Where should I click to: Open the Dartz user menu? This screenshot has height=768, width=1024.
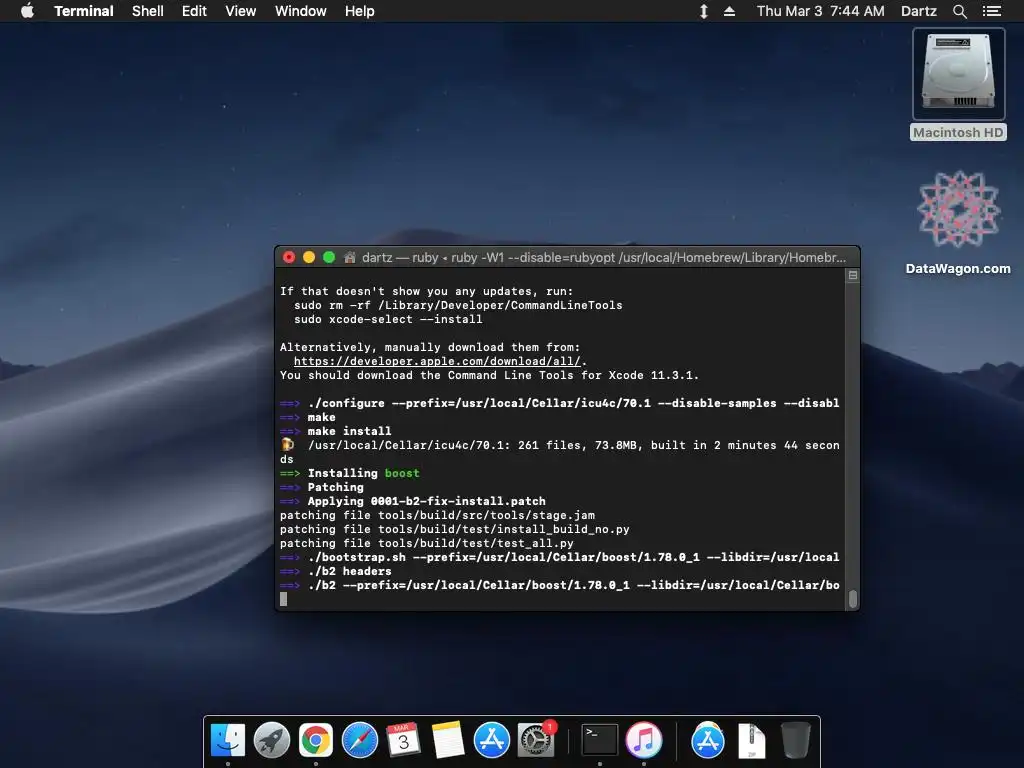[919, 11]
